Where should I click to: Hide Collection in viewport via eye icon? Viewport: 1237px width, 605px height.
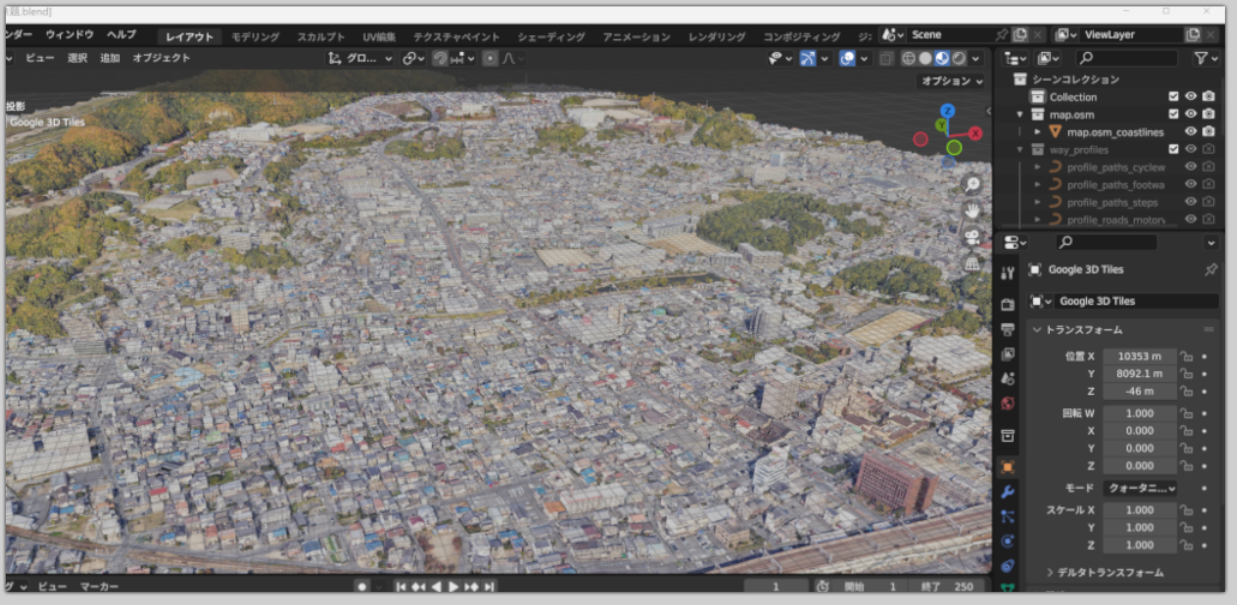[1191, 97]
